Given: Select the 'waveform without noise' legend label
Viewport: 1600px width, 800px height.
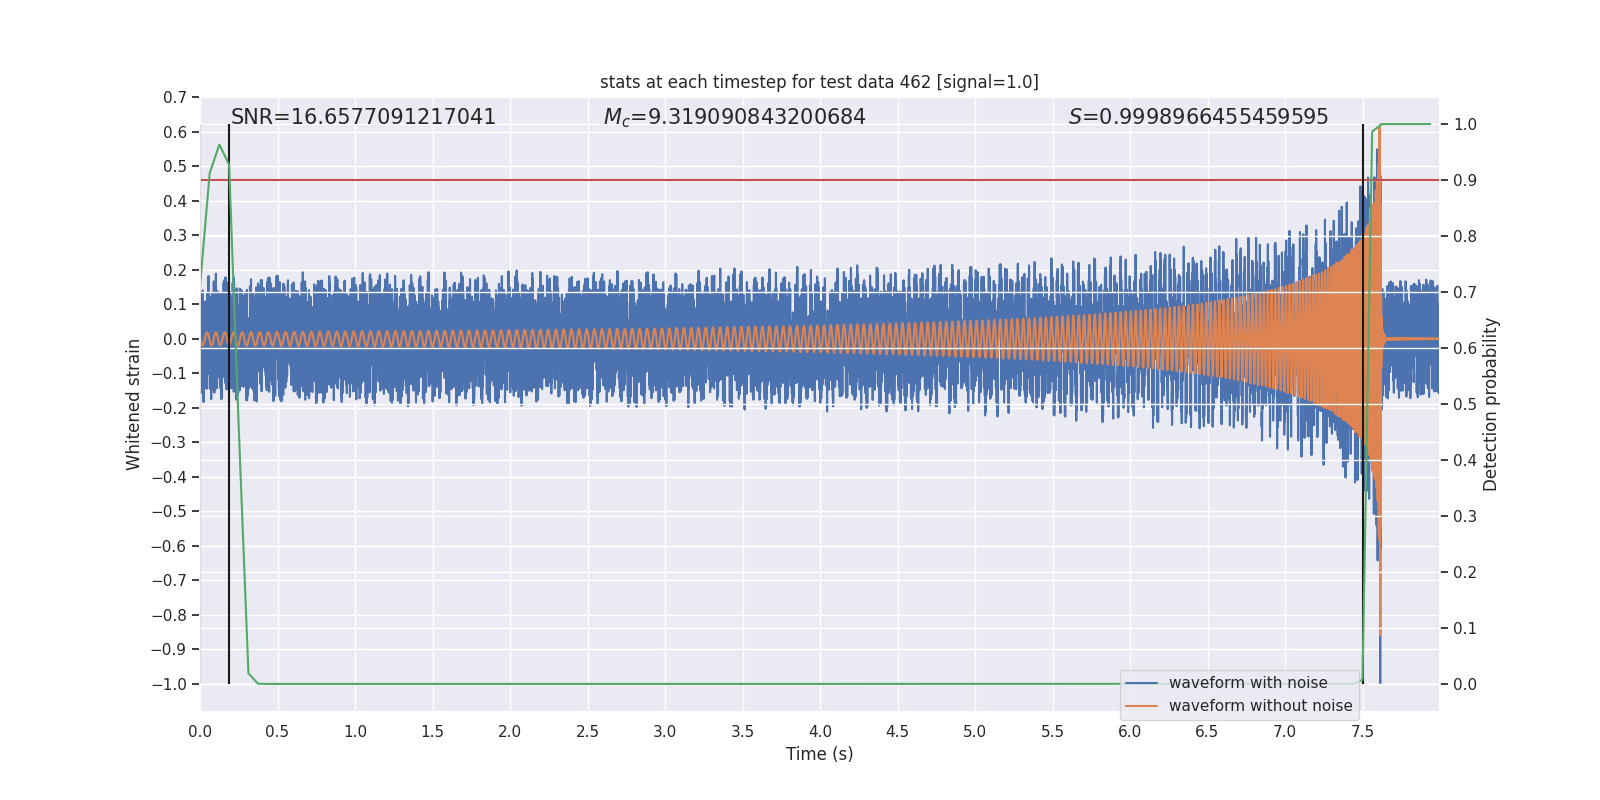Looking at the screenshot, I should tap(1260, 706).
